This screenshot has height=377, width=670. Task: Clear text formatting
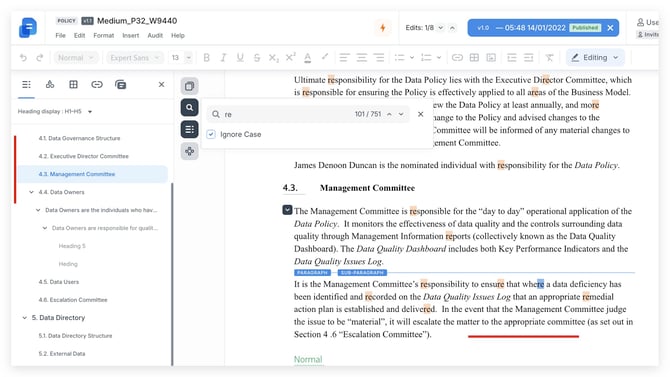click(550, 58)
